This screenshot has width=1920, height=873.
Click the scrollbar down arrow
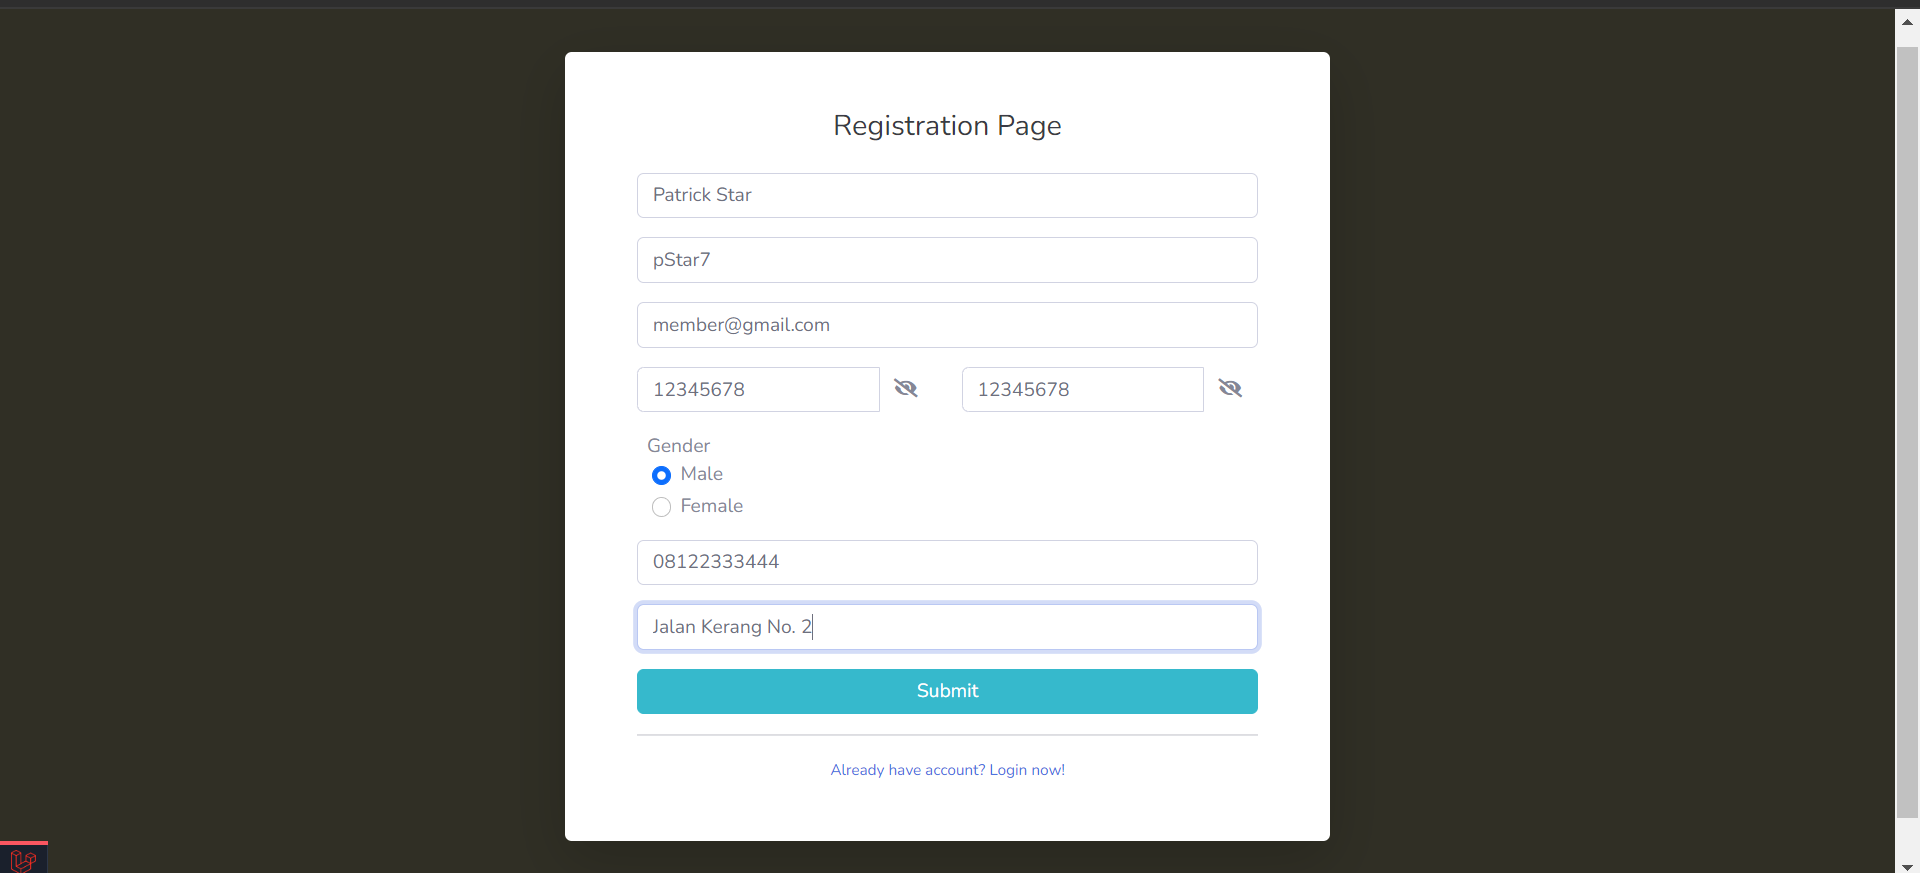click(1907, 866)
